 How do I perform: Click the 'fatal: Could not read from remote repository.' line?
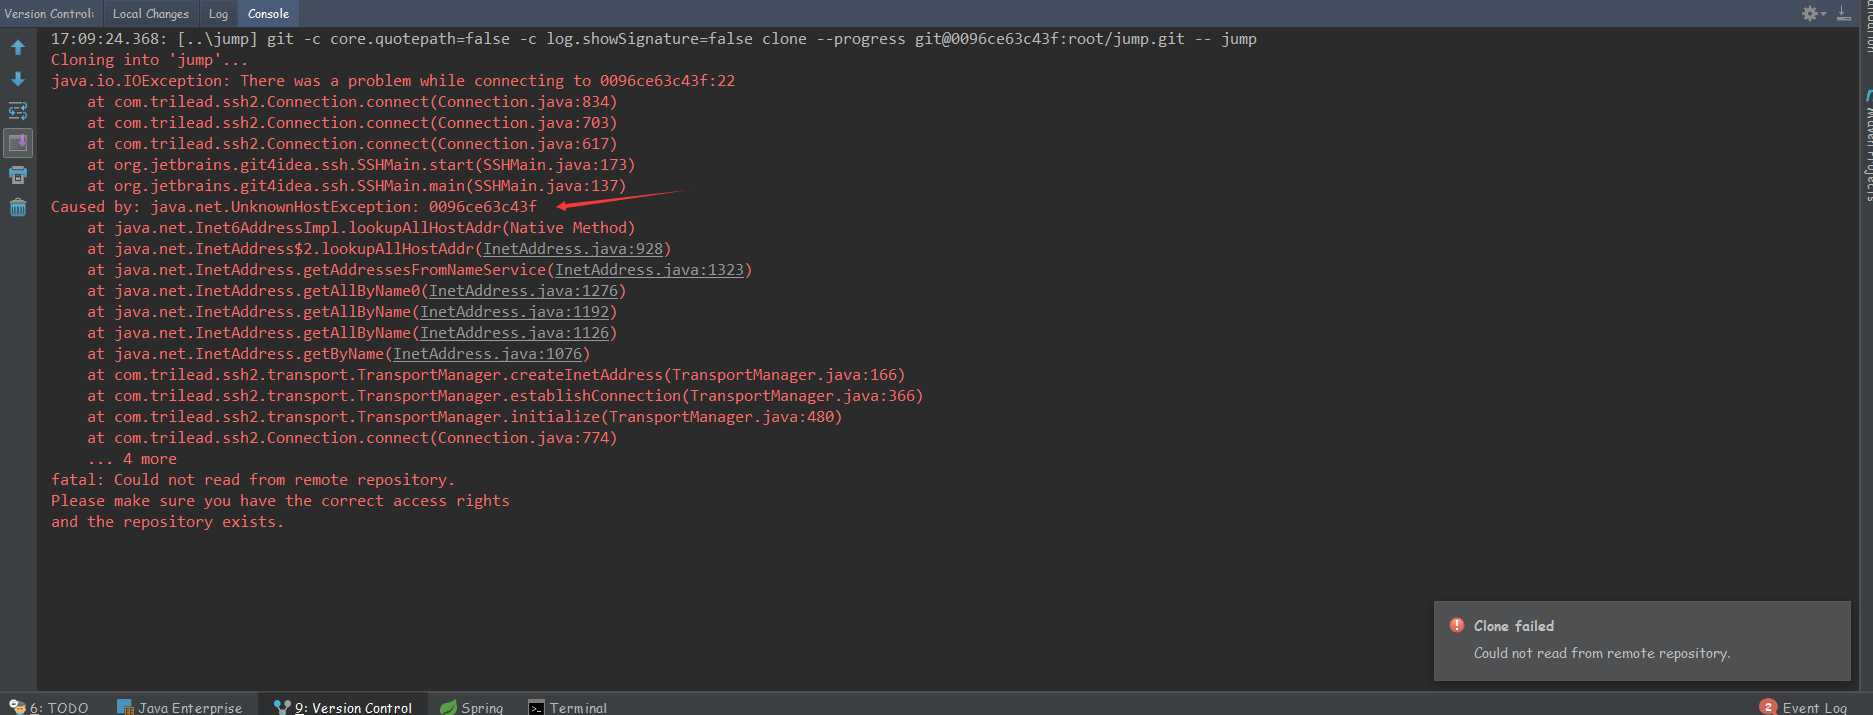(253, 480)
